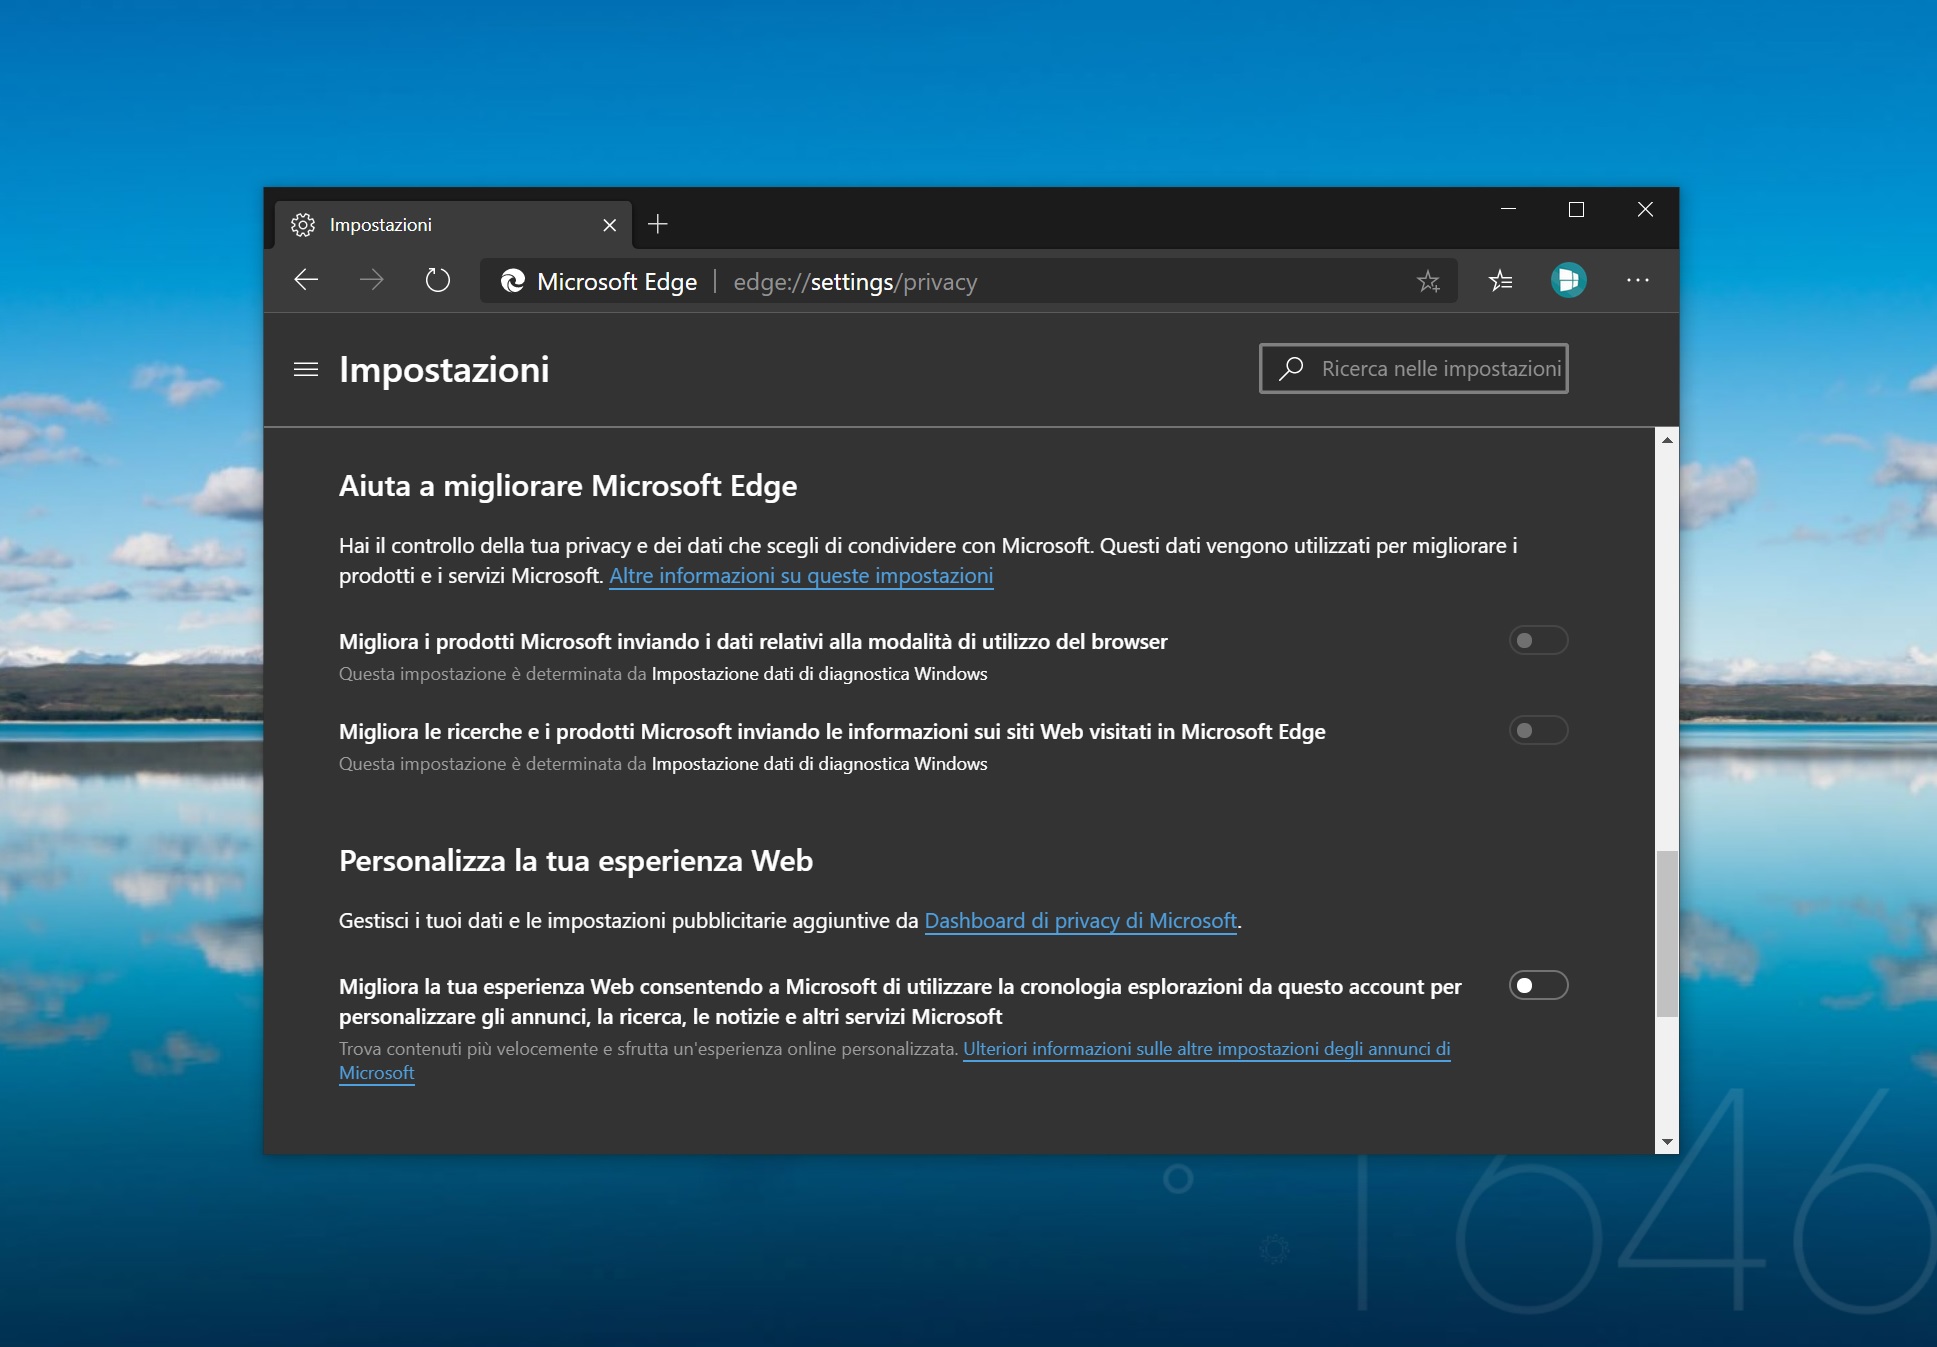Click the forward navigation arrow
1937x1347 pixels.
coord(371,280)
